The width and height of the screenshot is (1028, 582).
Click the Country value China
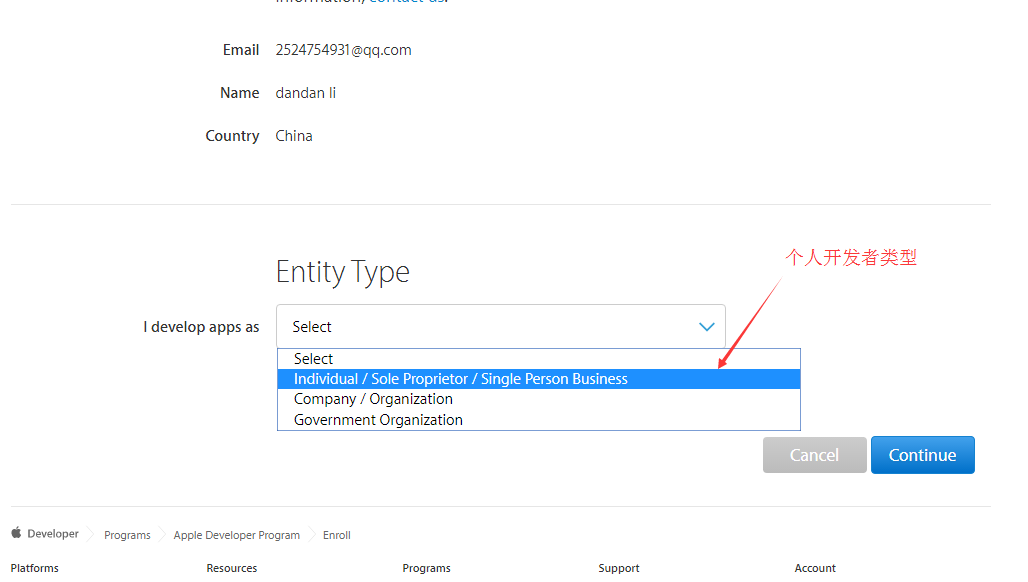294,136
